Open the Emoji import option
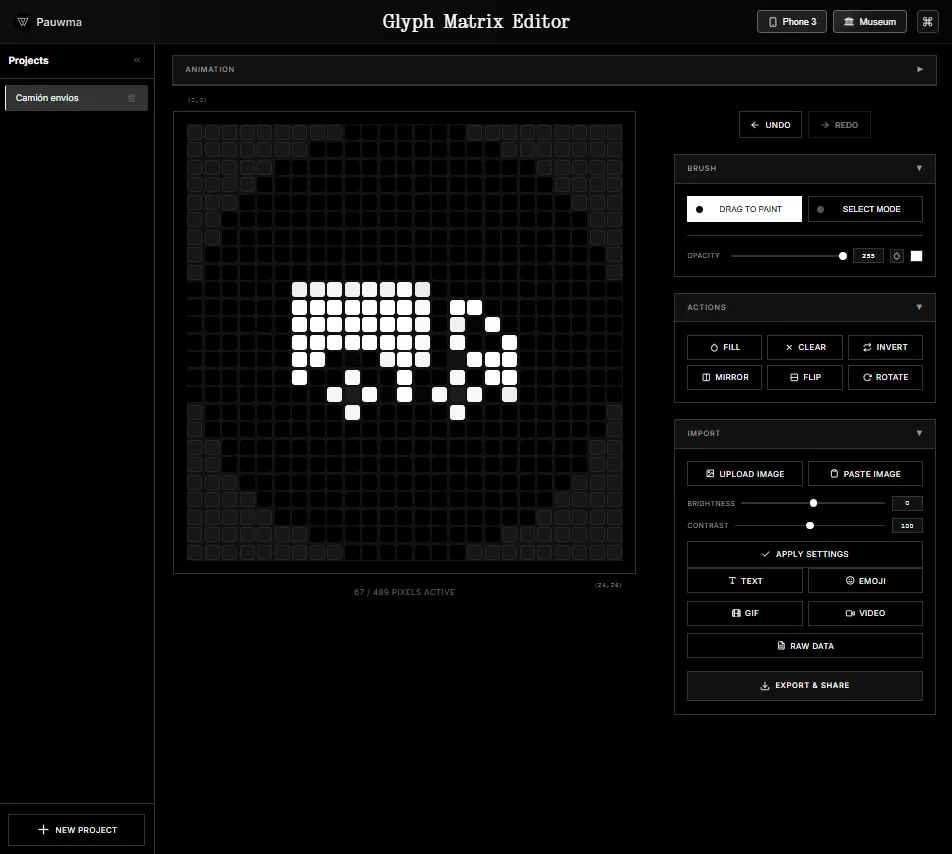952x854 pixels. 865,581
